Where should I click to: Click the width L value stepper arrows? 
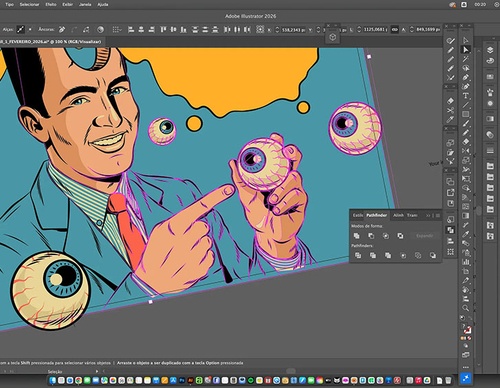point(359,30)
